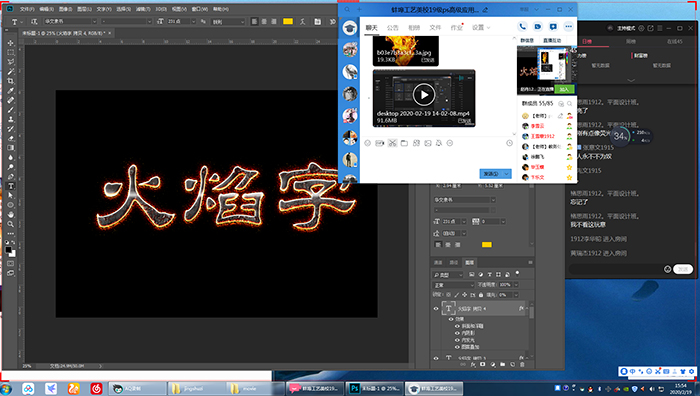Select the Horizontal Type tool in left toolbar
The height and width of the screenshot is (396, 700).
click(x=11, y=186)
